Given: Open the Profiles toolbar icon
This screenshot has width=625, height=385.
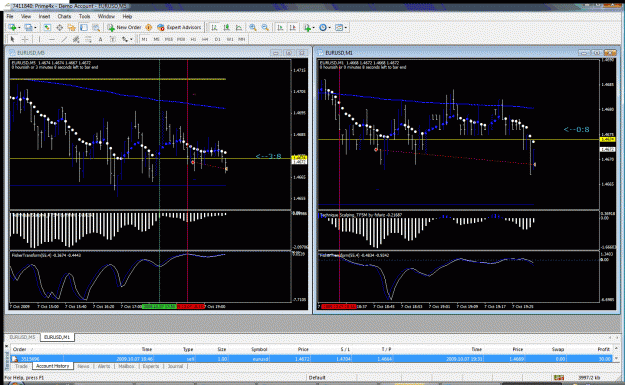Looking at the screenshot, I should pos(28,28).
